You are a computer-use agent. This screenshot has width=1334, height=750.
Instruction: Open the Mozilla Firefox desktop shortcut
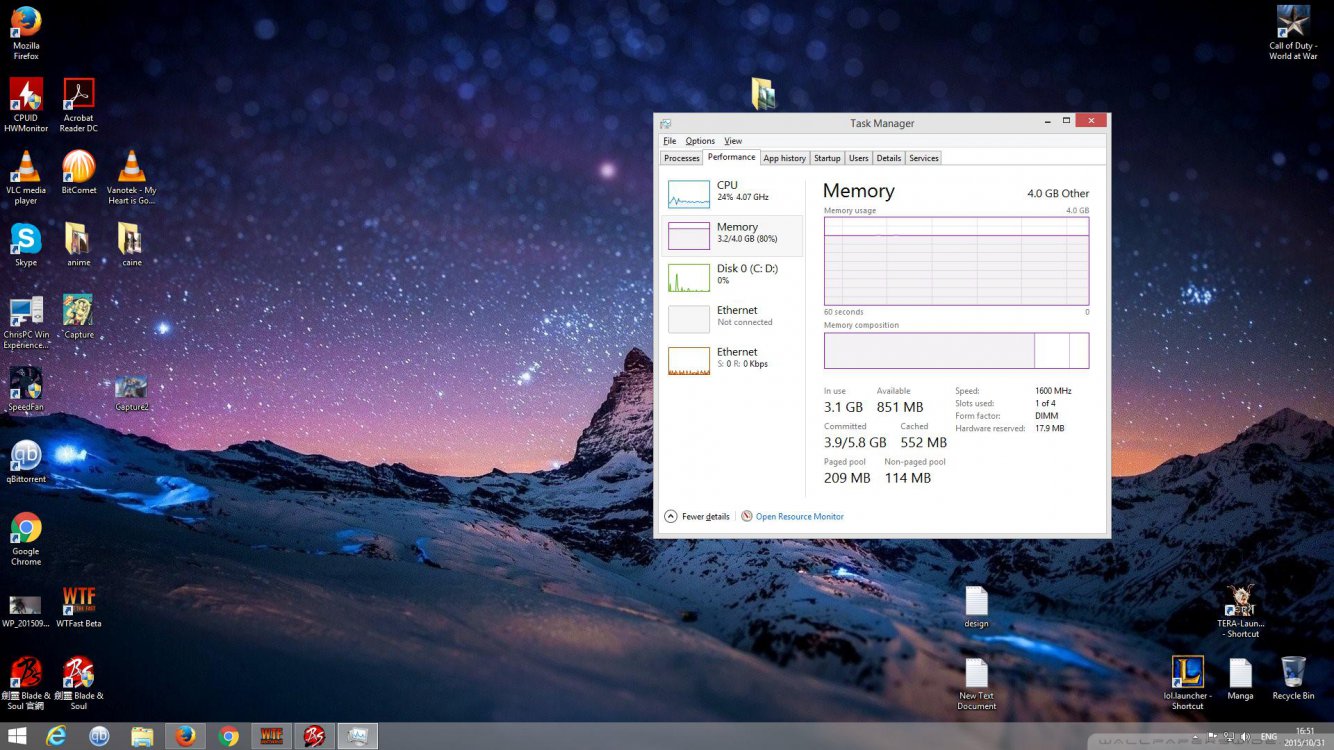[x=26, y=32]
